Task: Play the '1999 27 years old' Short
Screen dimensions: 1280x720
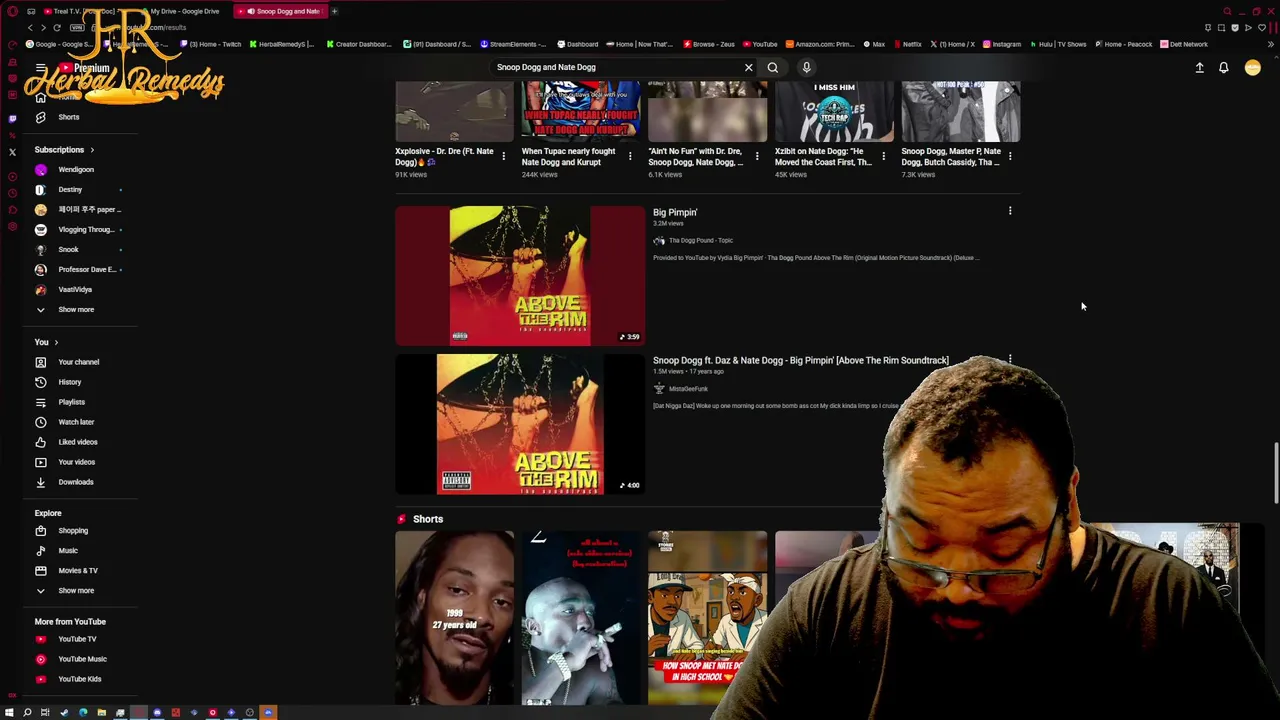Action: 455,618
